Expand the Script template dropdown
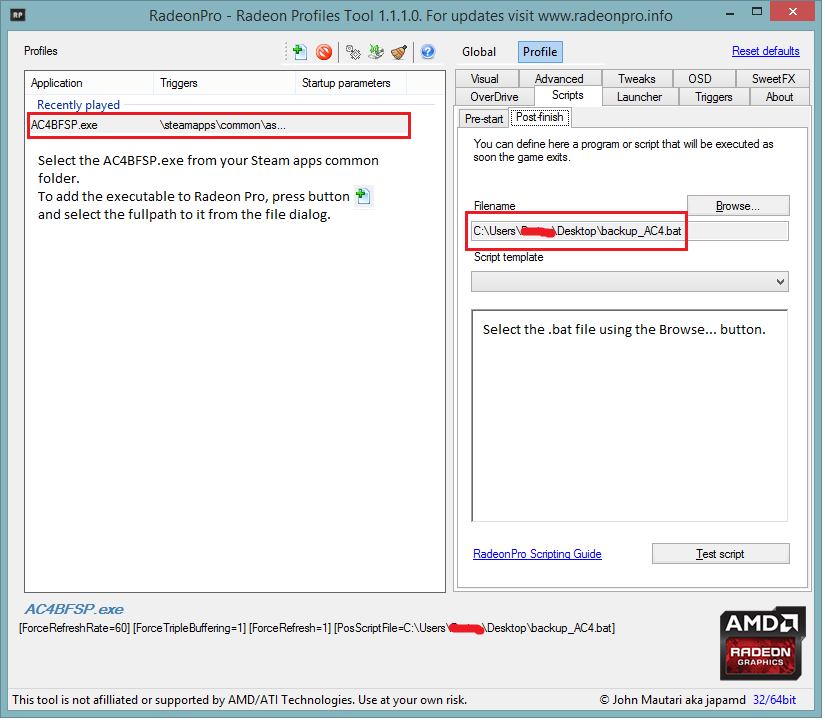This screenshot has width=825, height=720. (630, 282)
